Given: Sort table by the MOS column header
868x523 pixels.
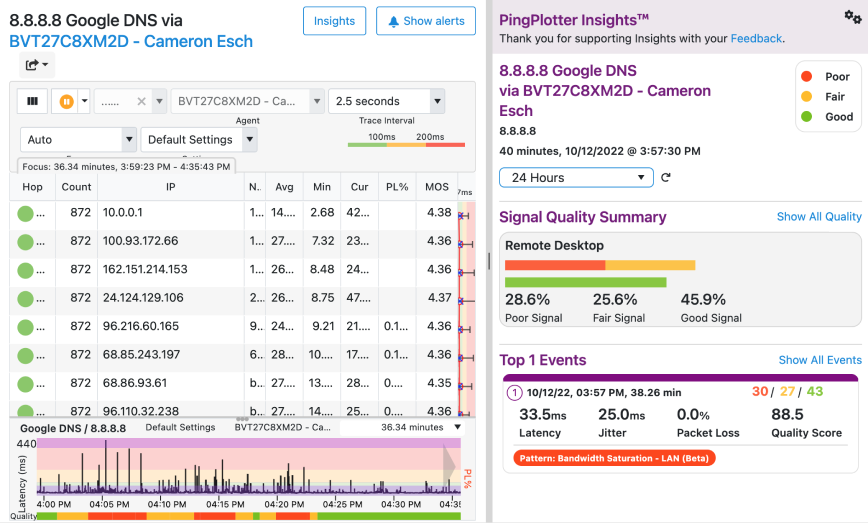Looking at the screenshot, I should (437, 187).
